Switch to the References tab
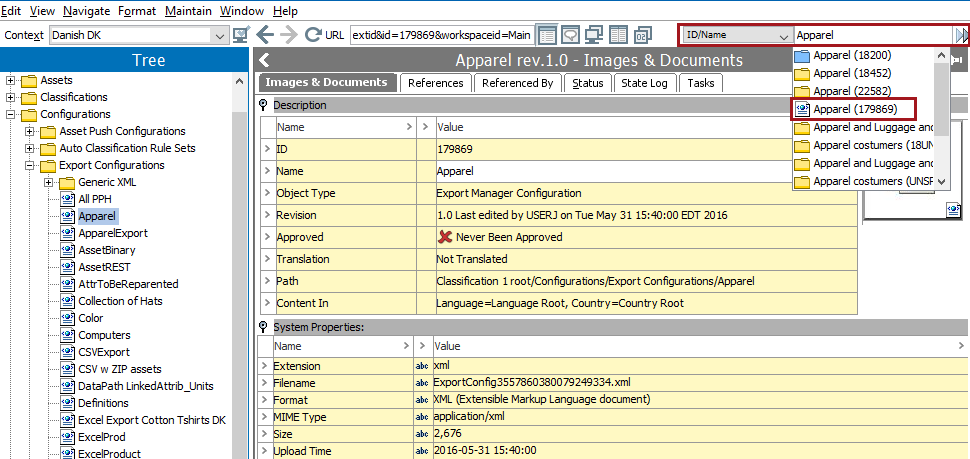 435,83
